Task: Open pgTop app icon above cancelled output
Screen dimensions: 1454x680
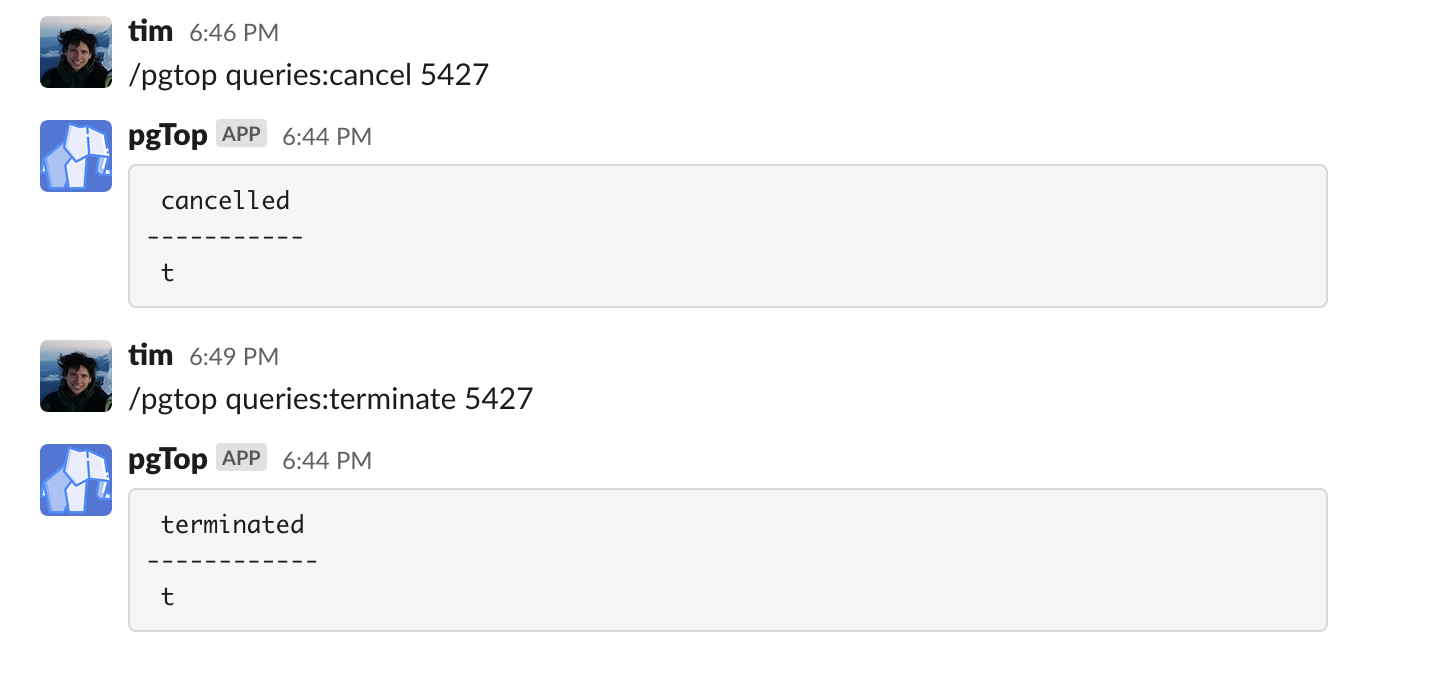Action: point(76,156)
